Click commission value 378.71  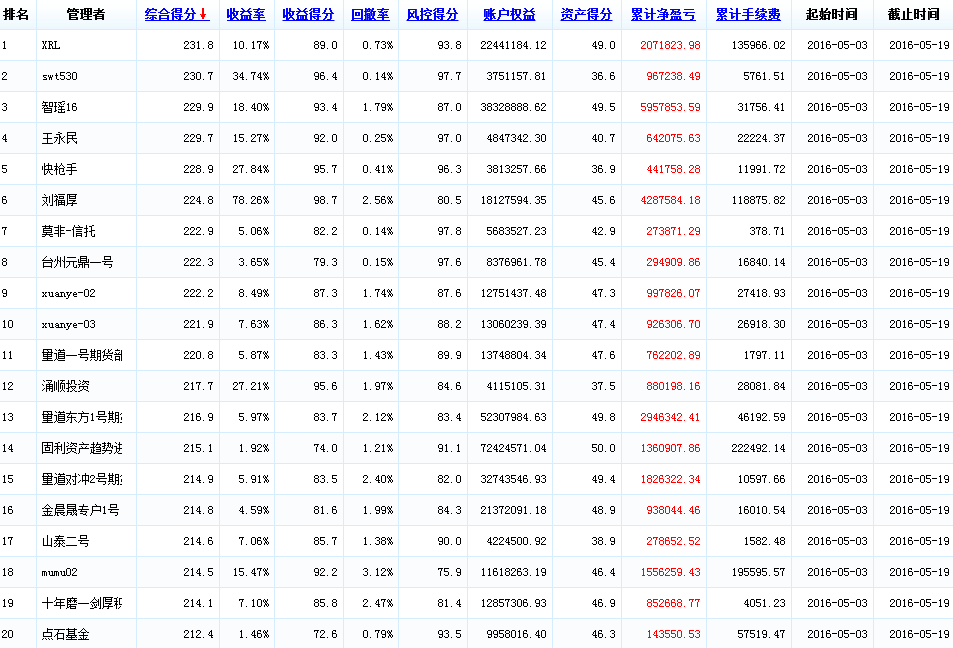tap(767, 232)
